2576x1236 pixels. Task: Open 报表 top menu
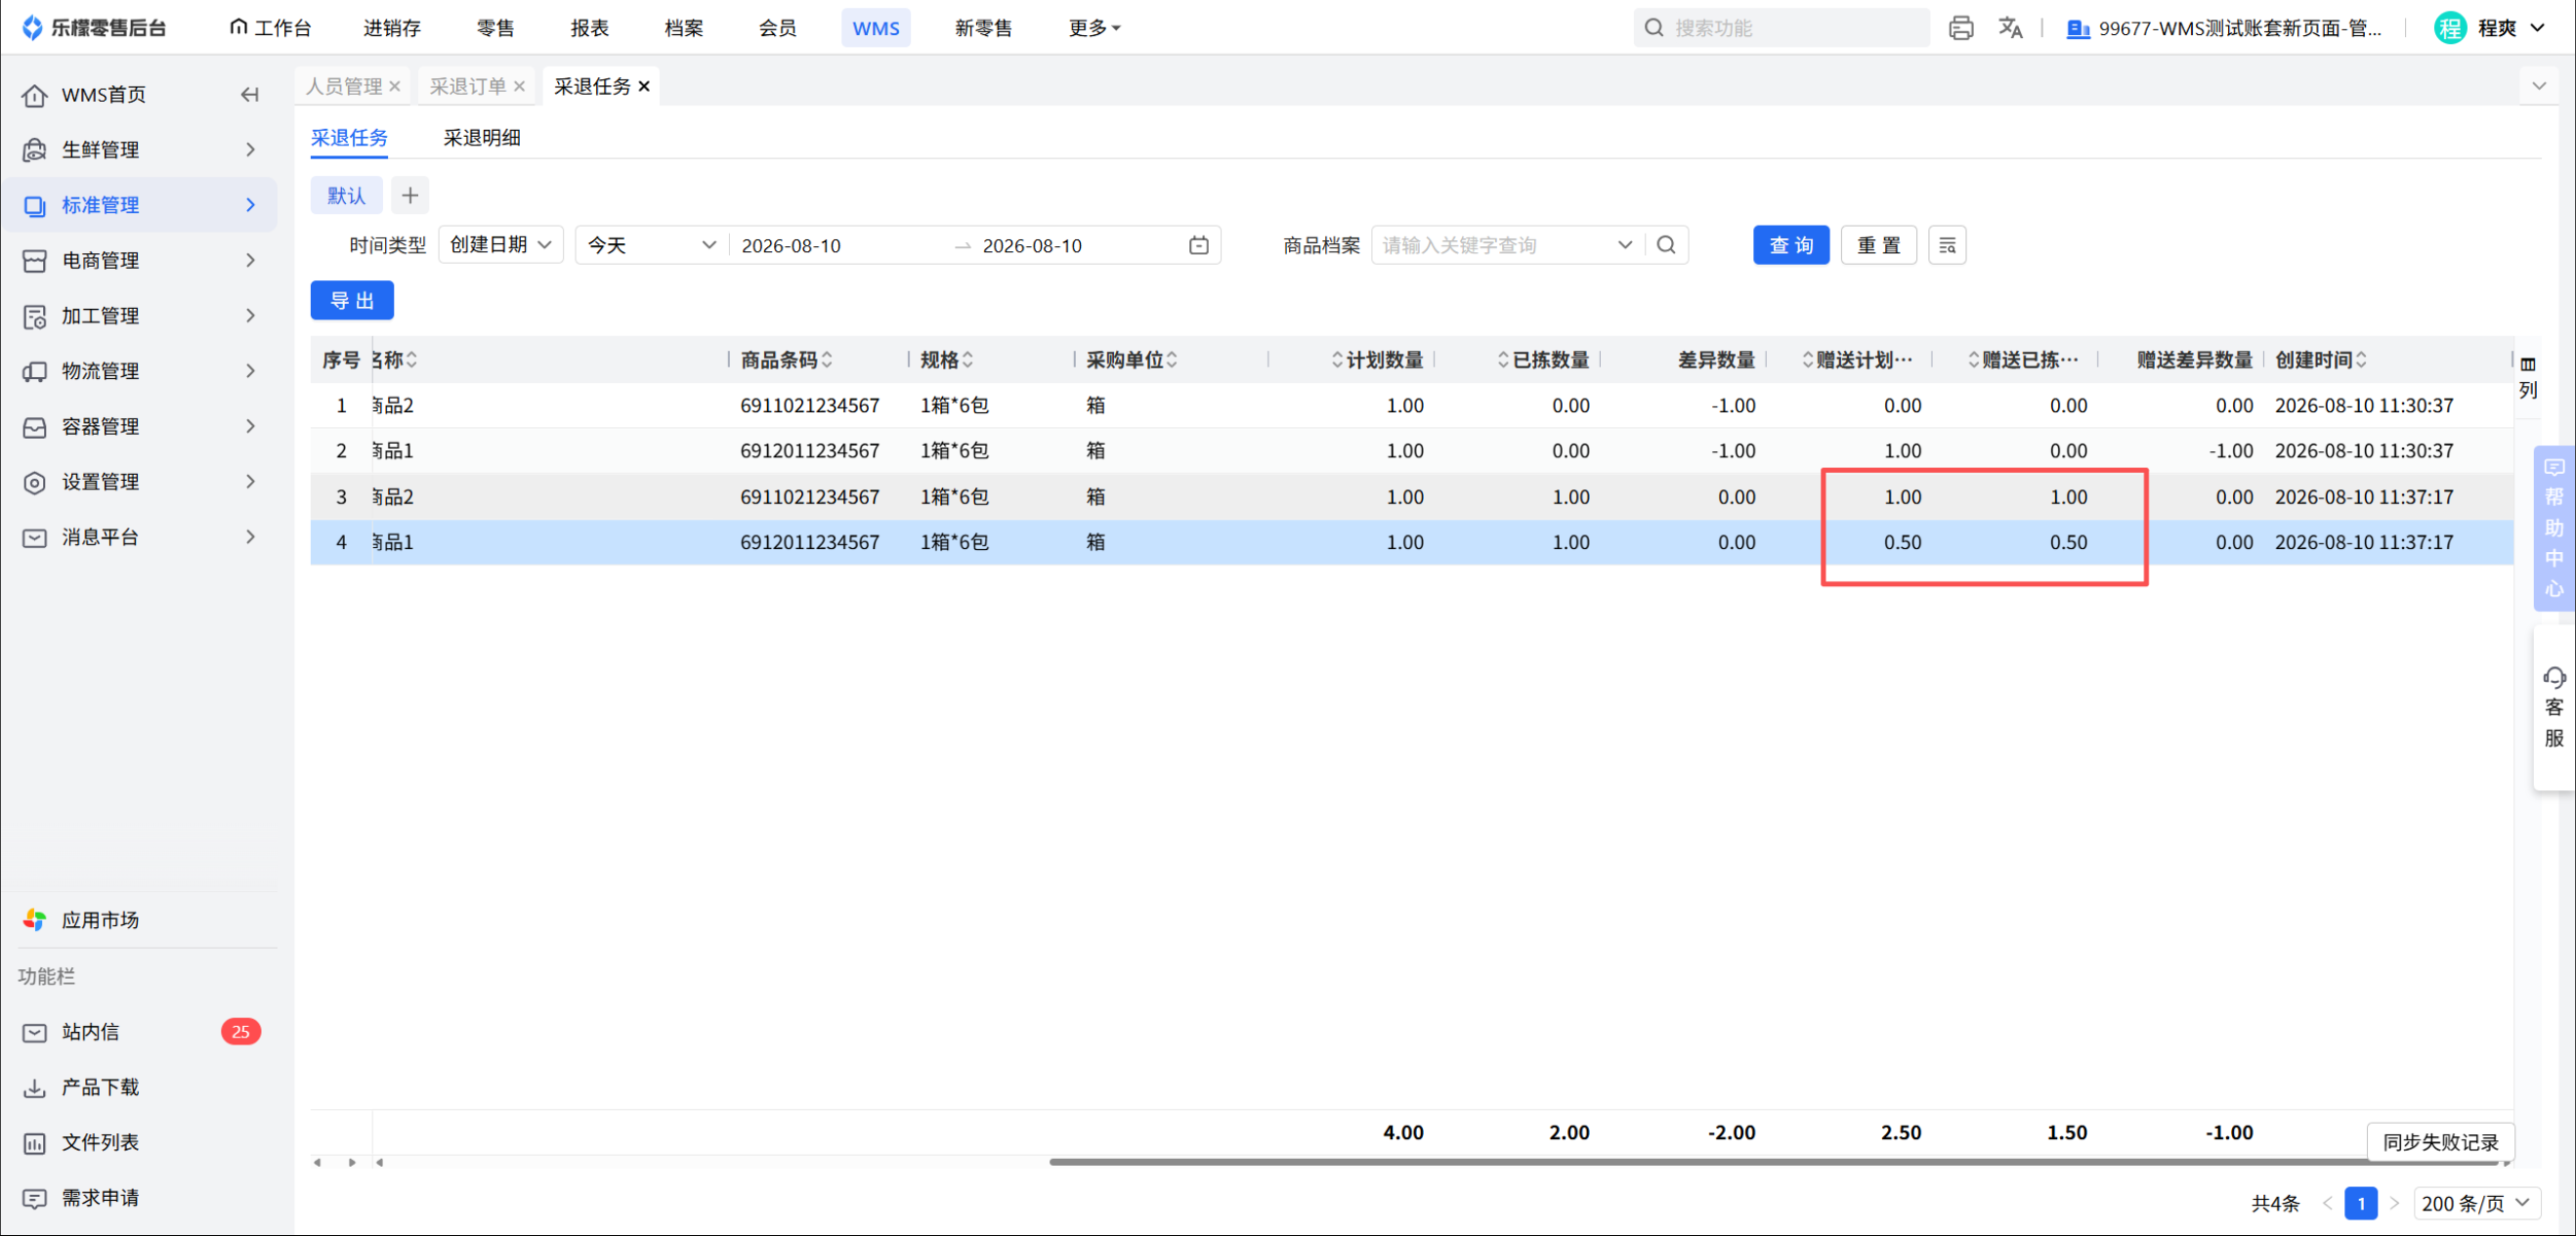tap(590, 28)
